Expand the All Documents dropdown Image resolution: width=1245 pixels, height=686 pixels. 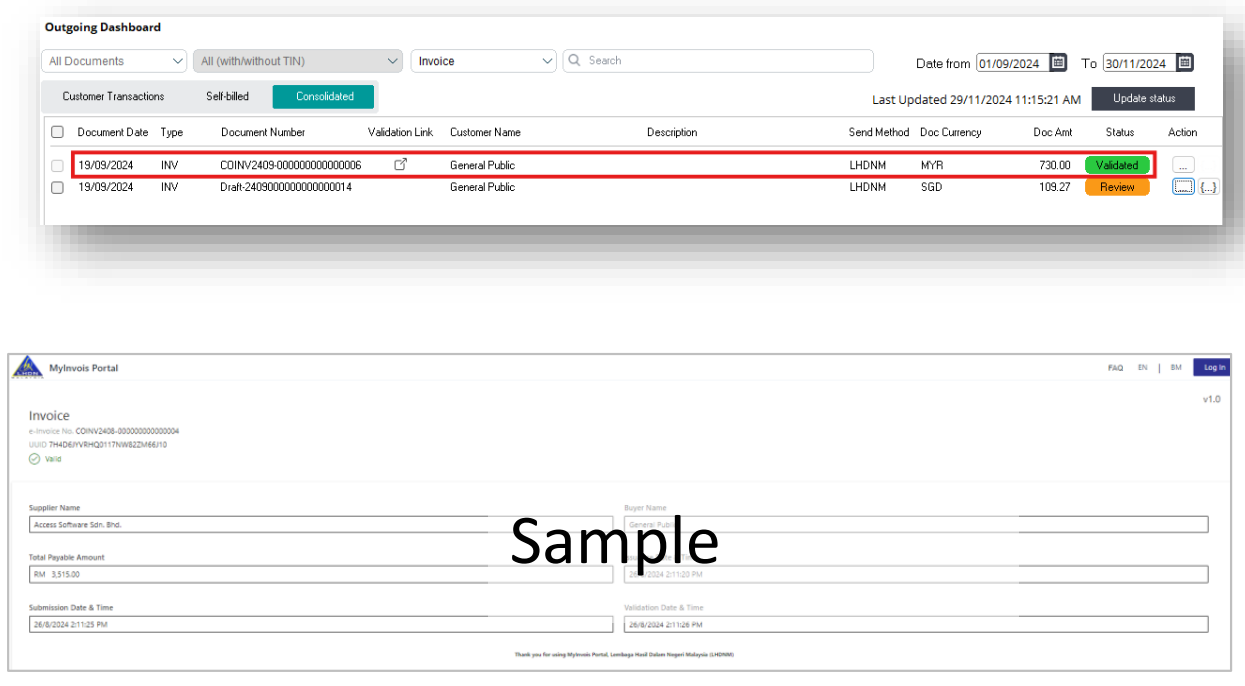[114, 61]
